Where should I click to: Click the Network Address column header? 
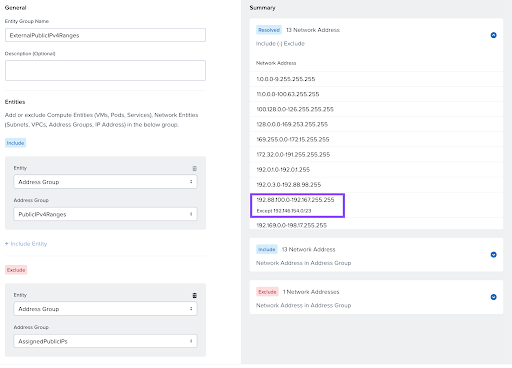click(x=276, y=63)
